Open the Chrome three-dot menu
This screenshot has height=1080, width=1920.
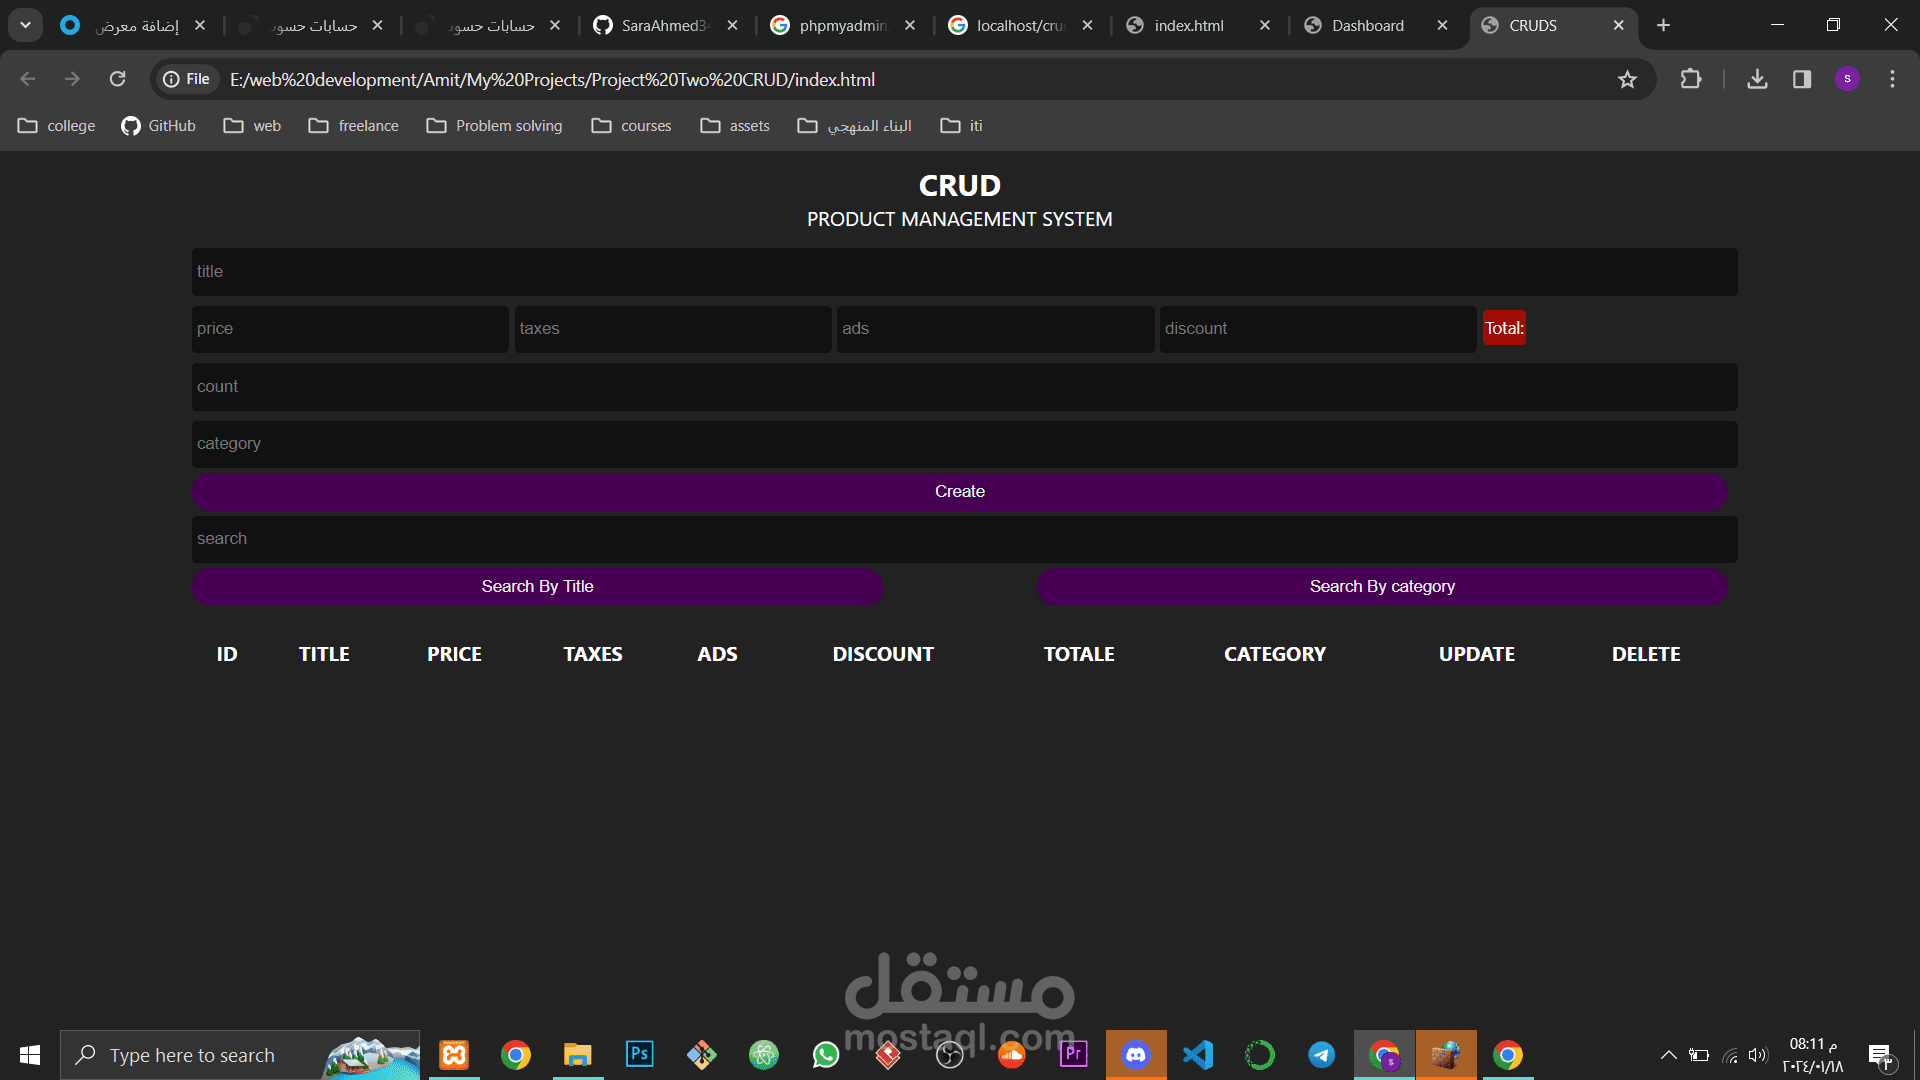coord(1893,79)
